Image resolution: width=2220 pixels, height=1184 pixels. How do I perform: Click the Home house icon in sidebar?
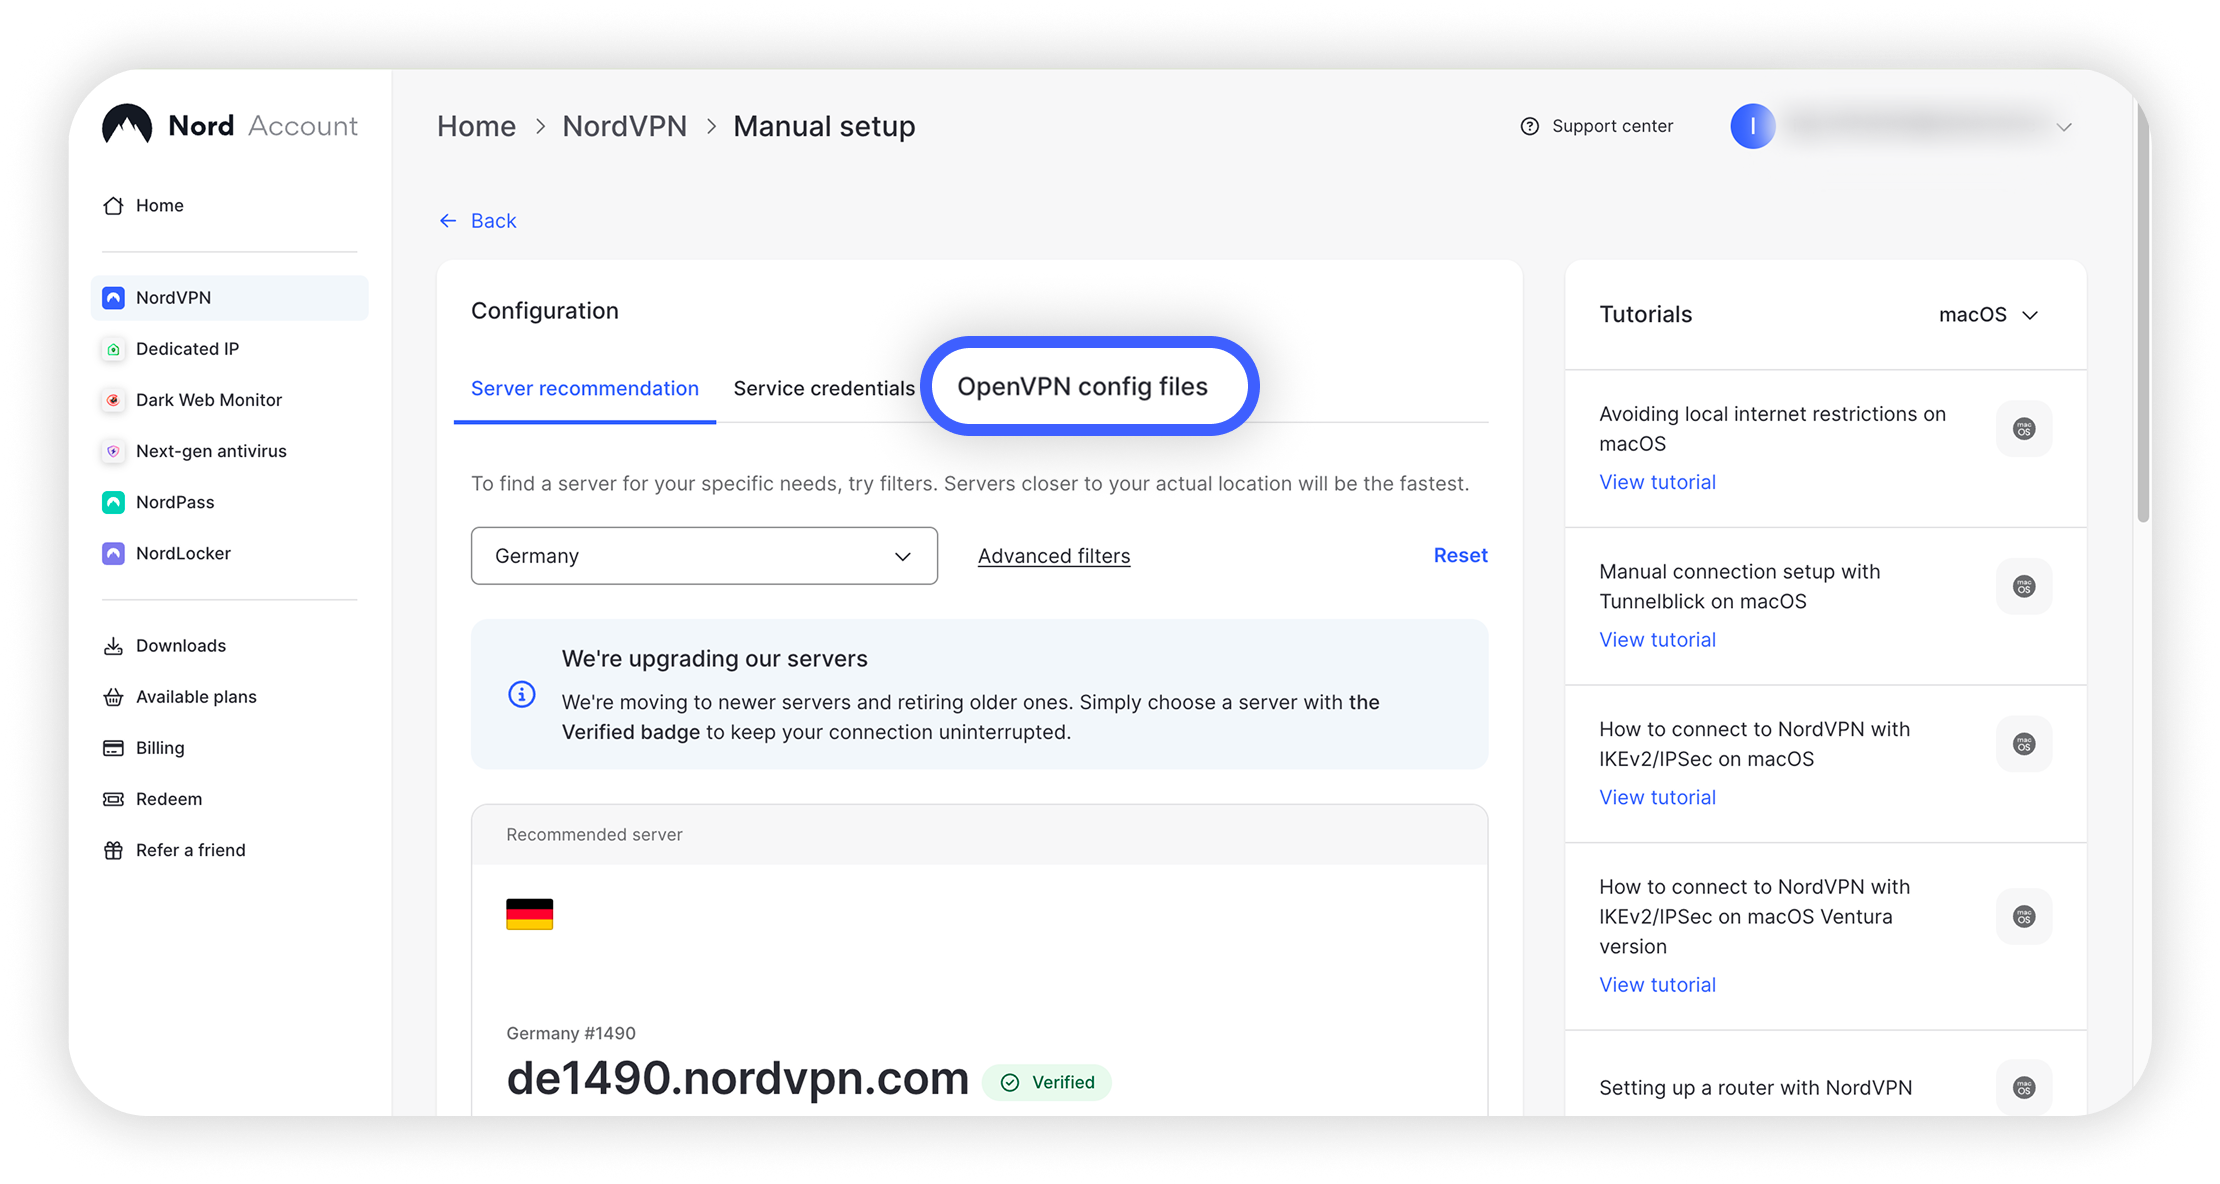113,205
